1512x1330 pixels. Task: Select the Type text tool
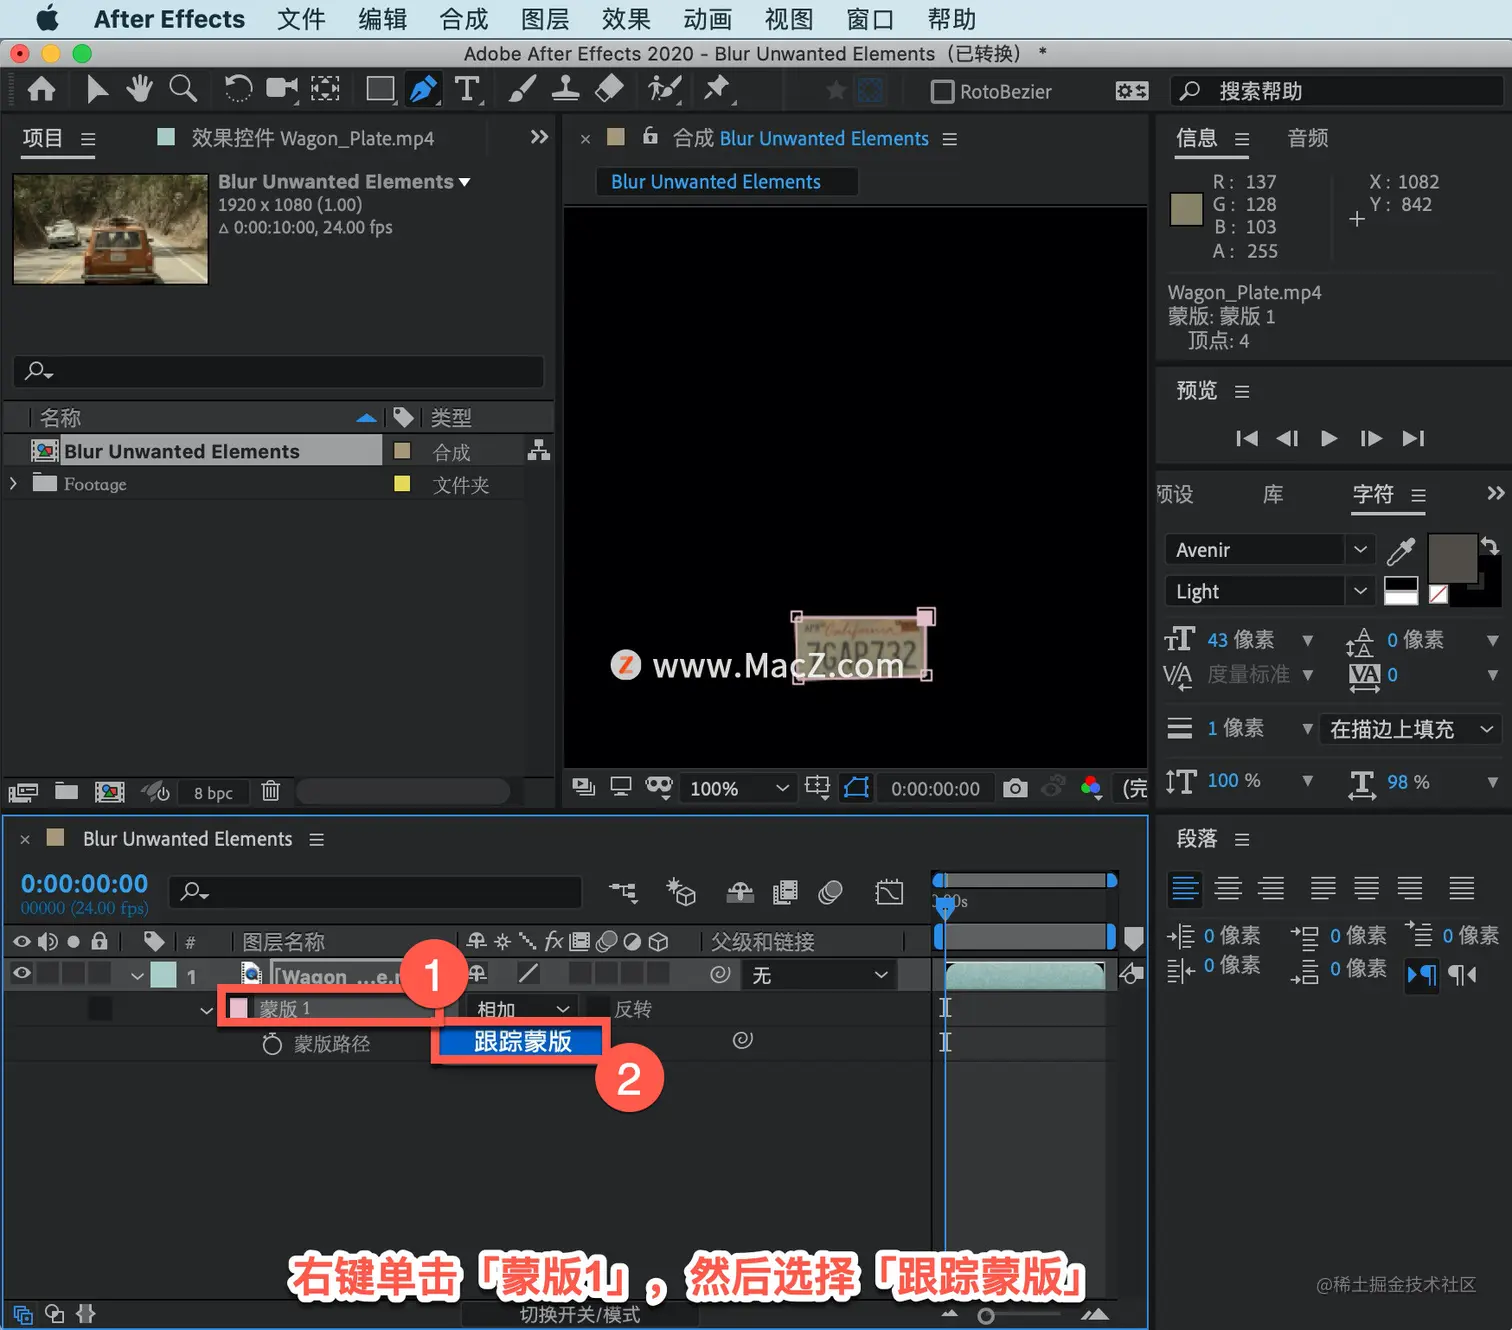click(x=467, y=90)
